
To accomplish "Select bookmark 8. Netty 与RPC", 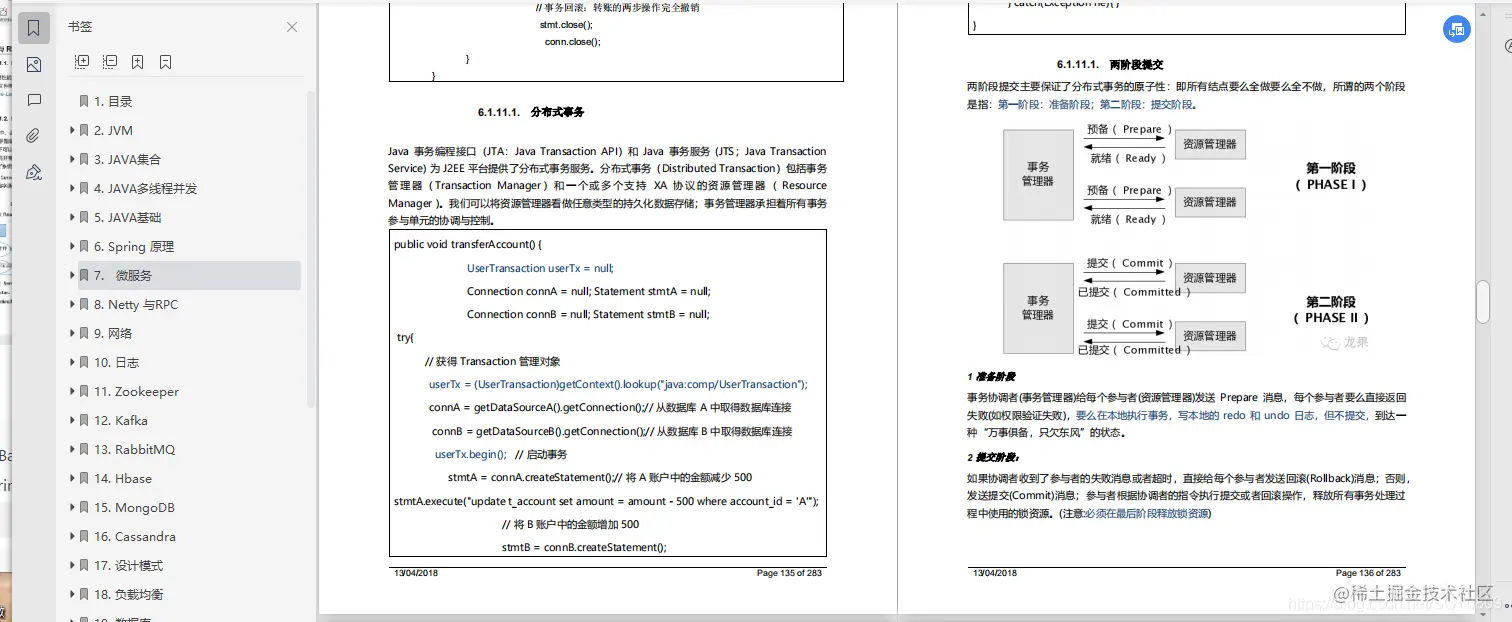I will coord(136,305).
